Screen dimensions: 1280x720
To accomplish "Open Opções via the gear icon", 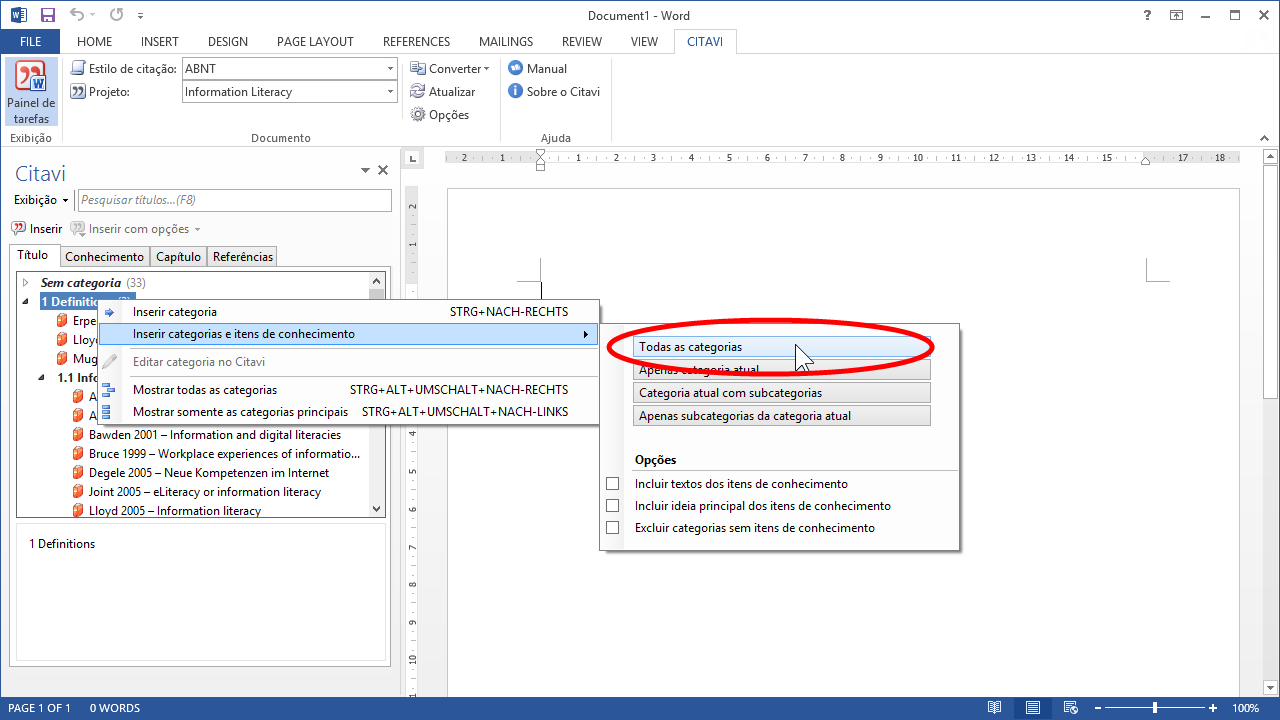I will [418, 114].
